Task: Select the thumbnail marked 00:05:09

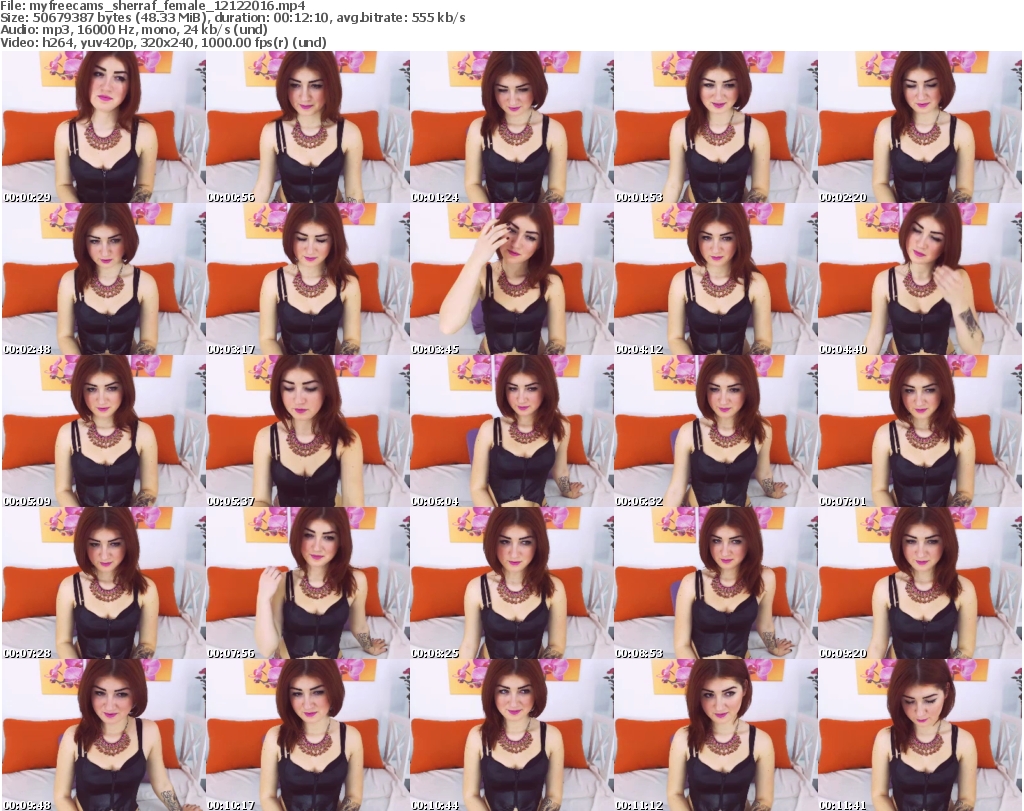Action: tap(103, 431)
